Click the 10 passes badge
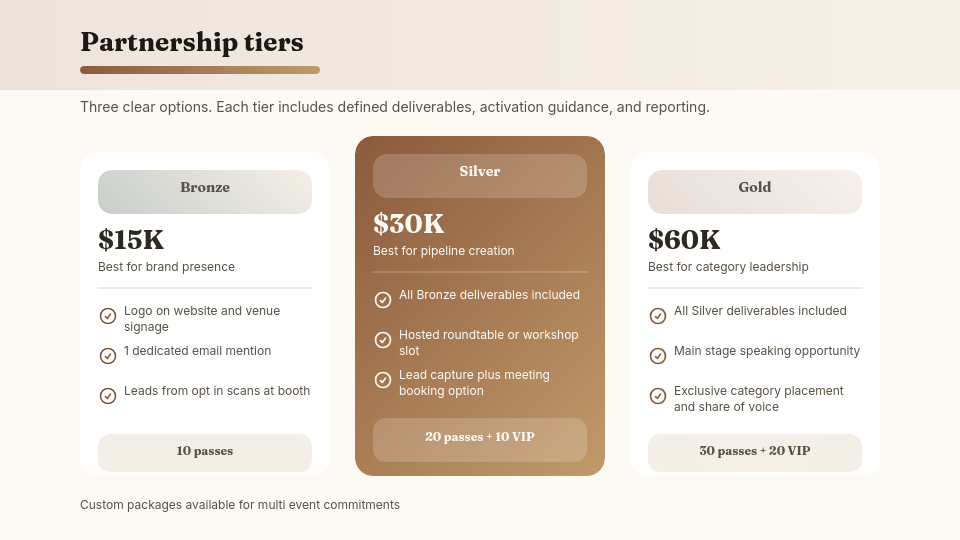Image resolution: width=960 pixels, height=540 pixels. coord(205,452)
